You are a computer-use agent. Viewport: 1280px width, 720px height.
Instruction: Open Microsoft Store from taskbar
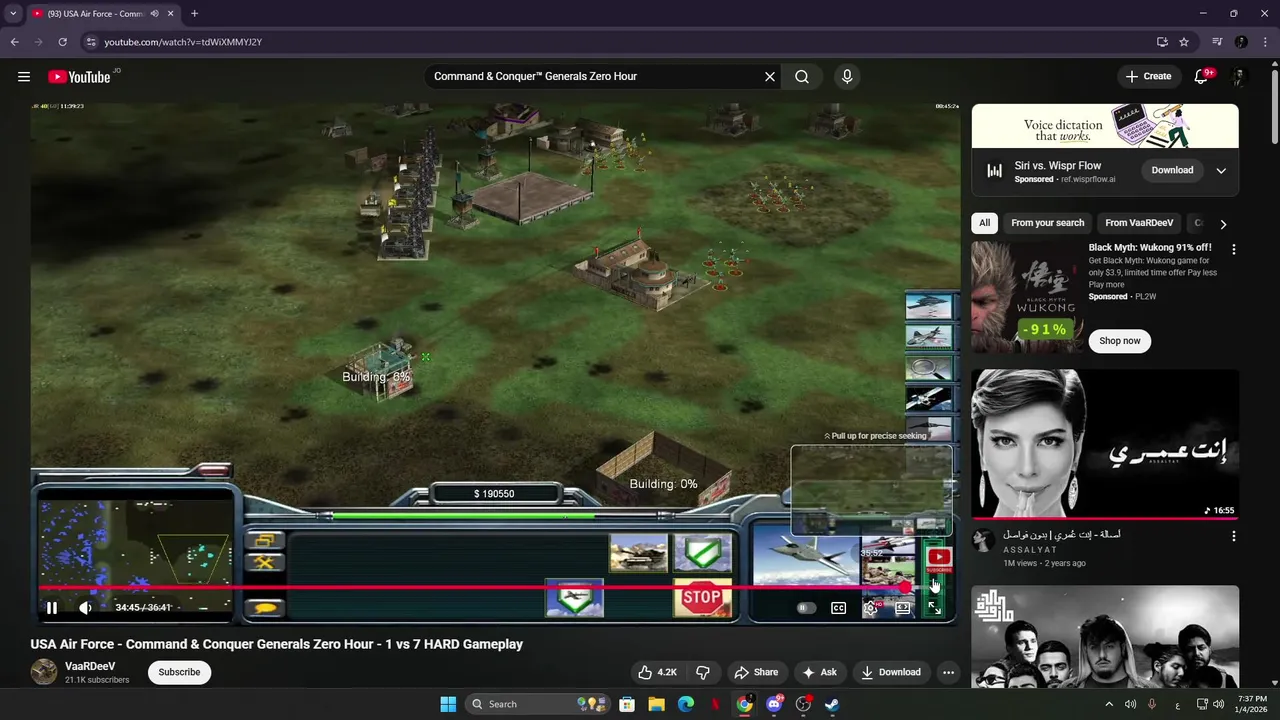point(627,704)
